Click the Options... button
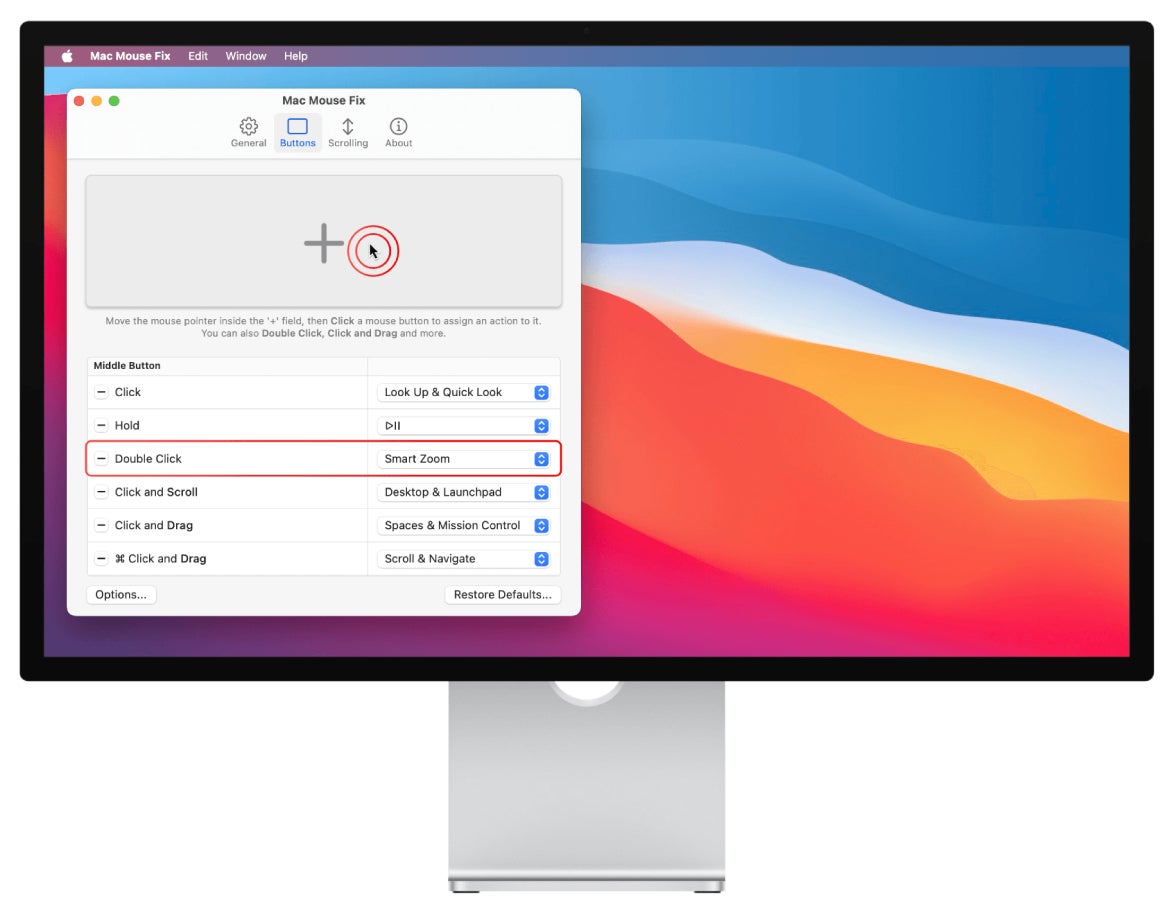The width and height of the screenshot is (1174, 900). click(x=121, y=595)
